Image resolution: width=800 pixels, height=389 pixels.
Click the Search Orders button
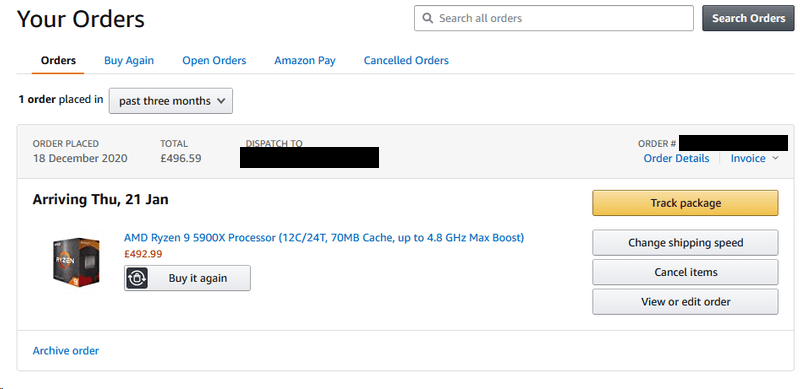[748, 18]
